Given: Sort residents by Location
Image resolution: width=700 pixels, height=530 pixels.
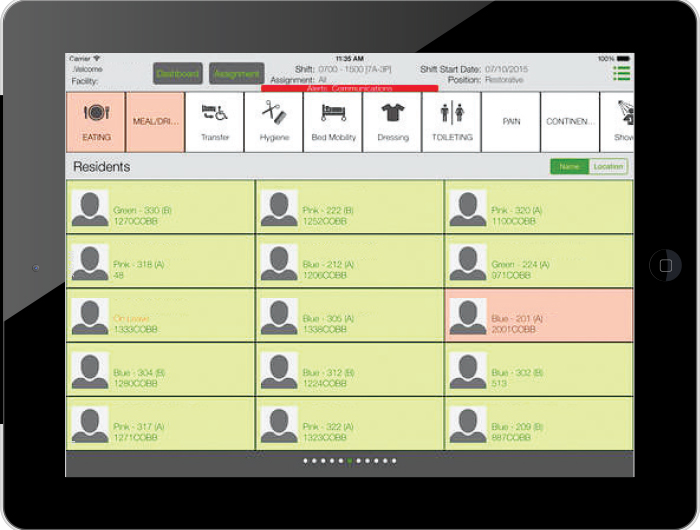Looking at the screenshot, I should point(608,167).
